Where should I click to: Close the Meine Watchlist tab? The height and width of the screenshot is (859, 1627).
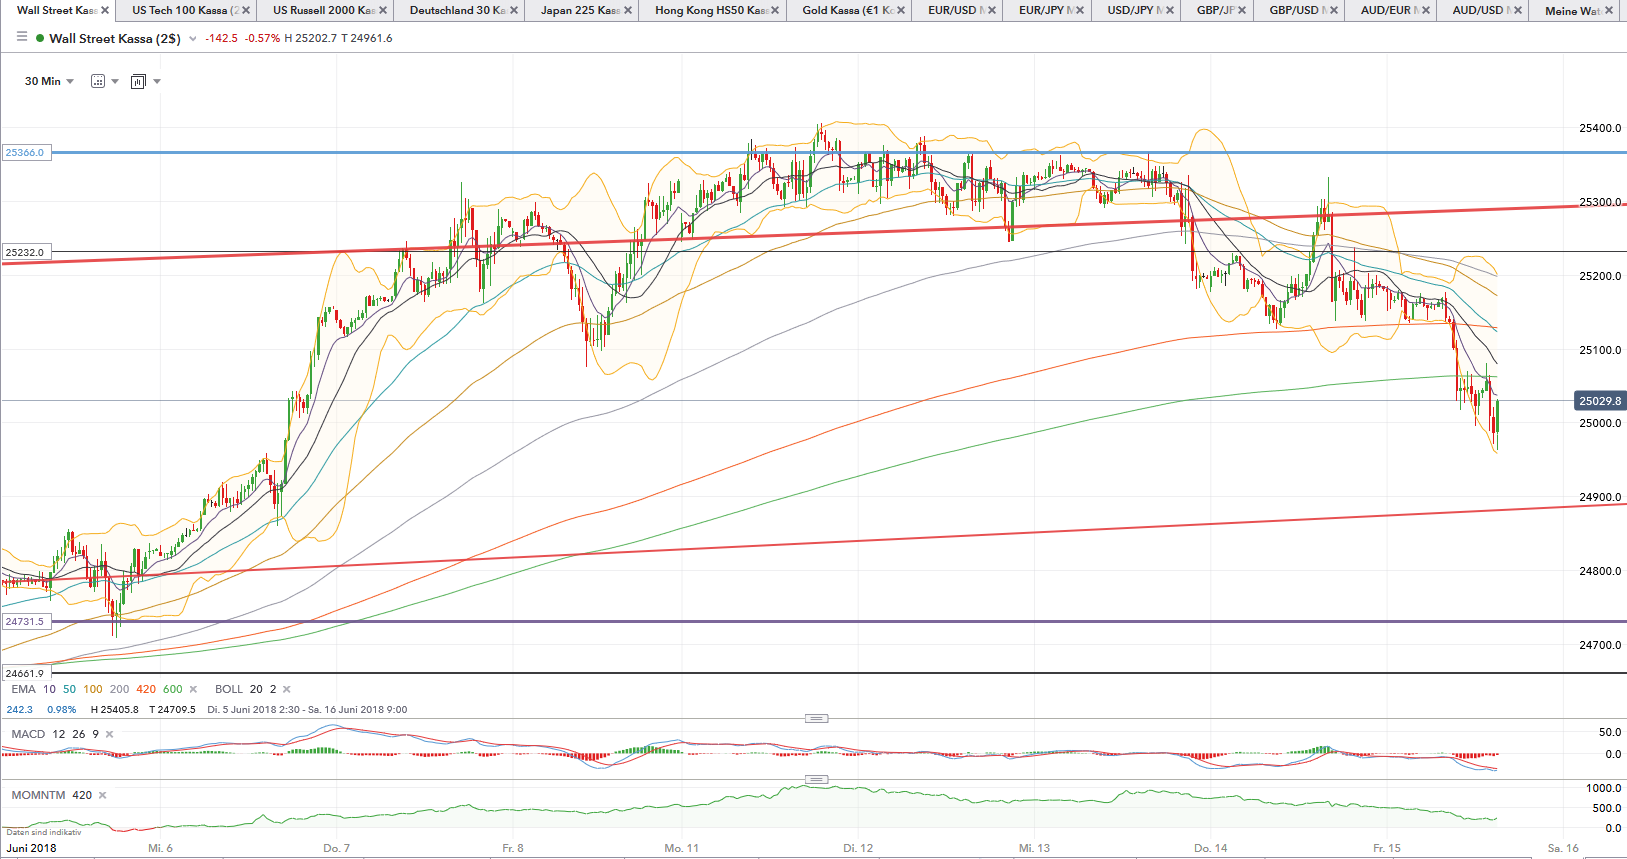[x=1609, y=10]
